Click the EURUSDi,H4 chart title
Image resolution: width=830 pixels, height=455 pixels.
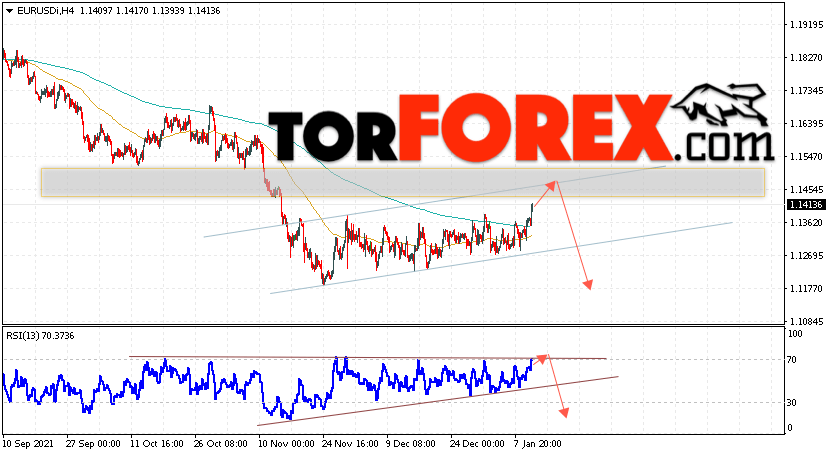46,11
